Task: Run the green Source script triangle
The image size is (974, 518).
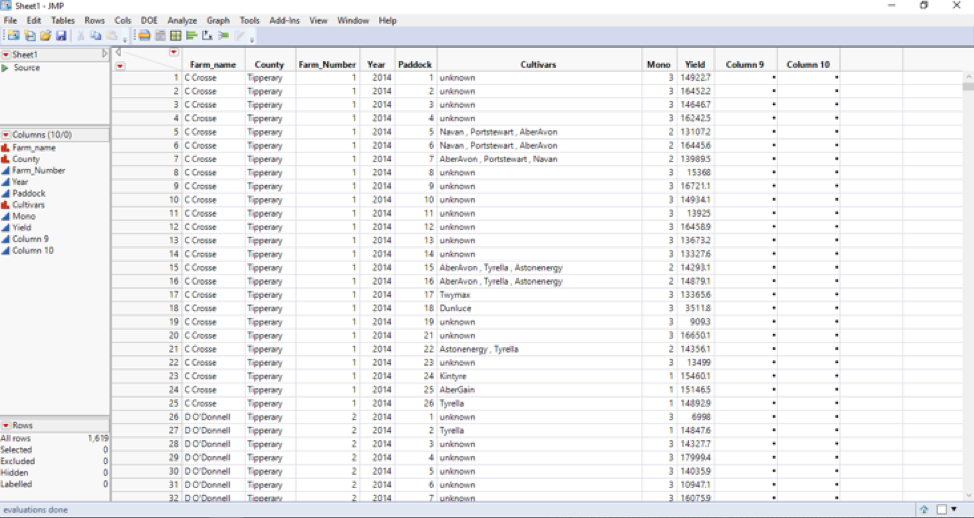Action: coord(5,68)
